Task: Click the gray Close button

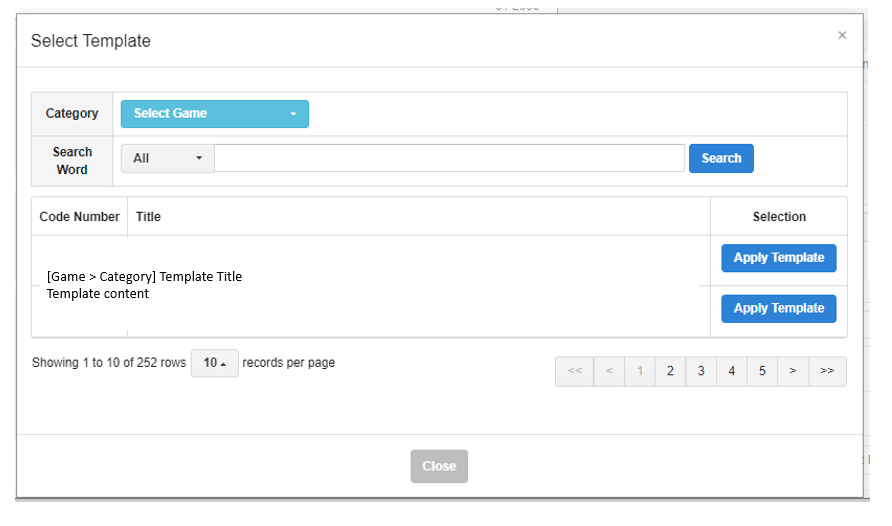Action: (439, 466)
